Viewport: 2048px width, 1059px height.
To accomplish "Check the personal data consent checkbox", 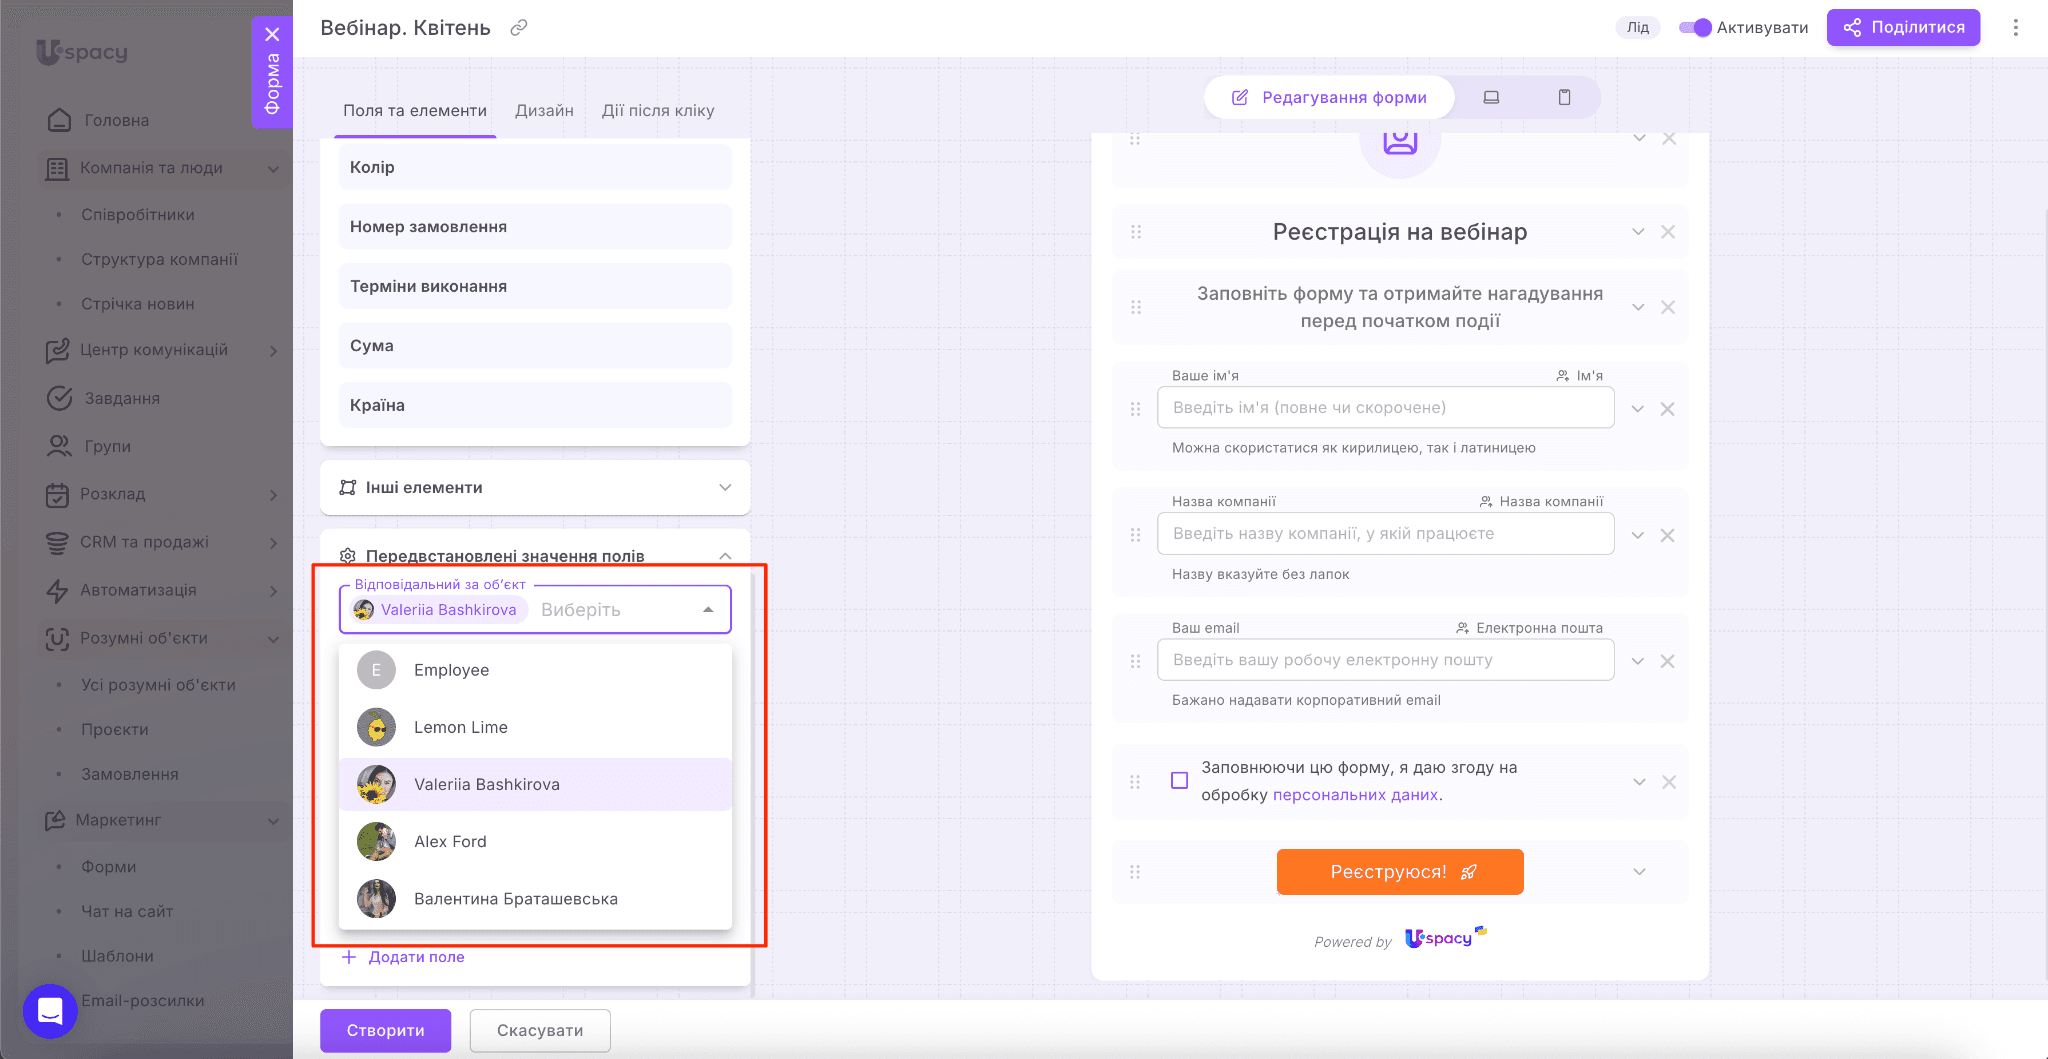I will coord(1180,781).
